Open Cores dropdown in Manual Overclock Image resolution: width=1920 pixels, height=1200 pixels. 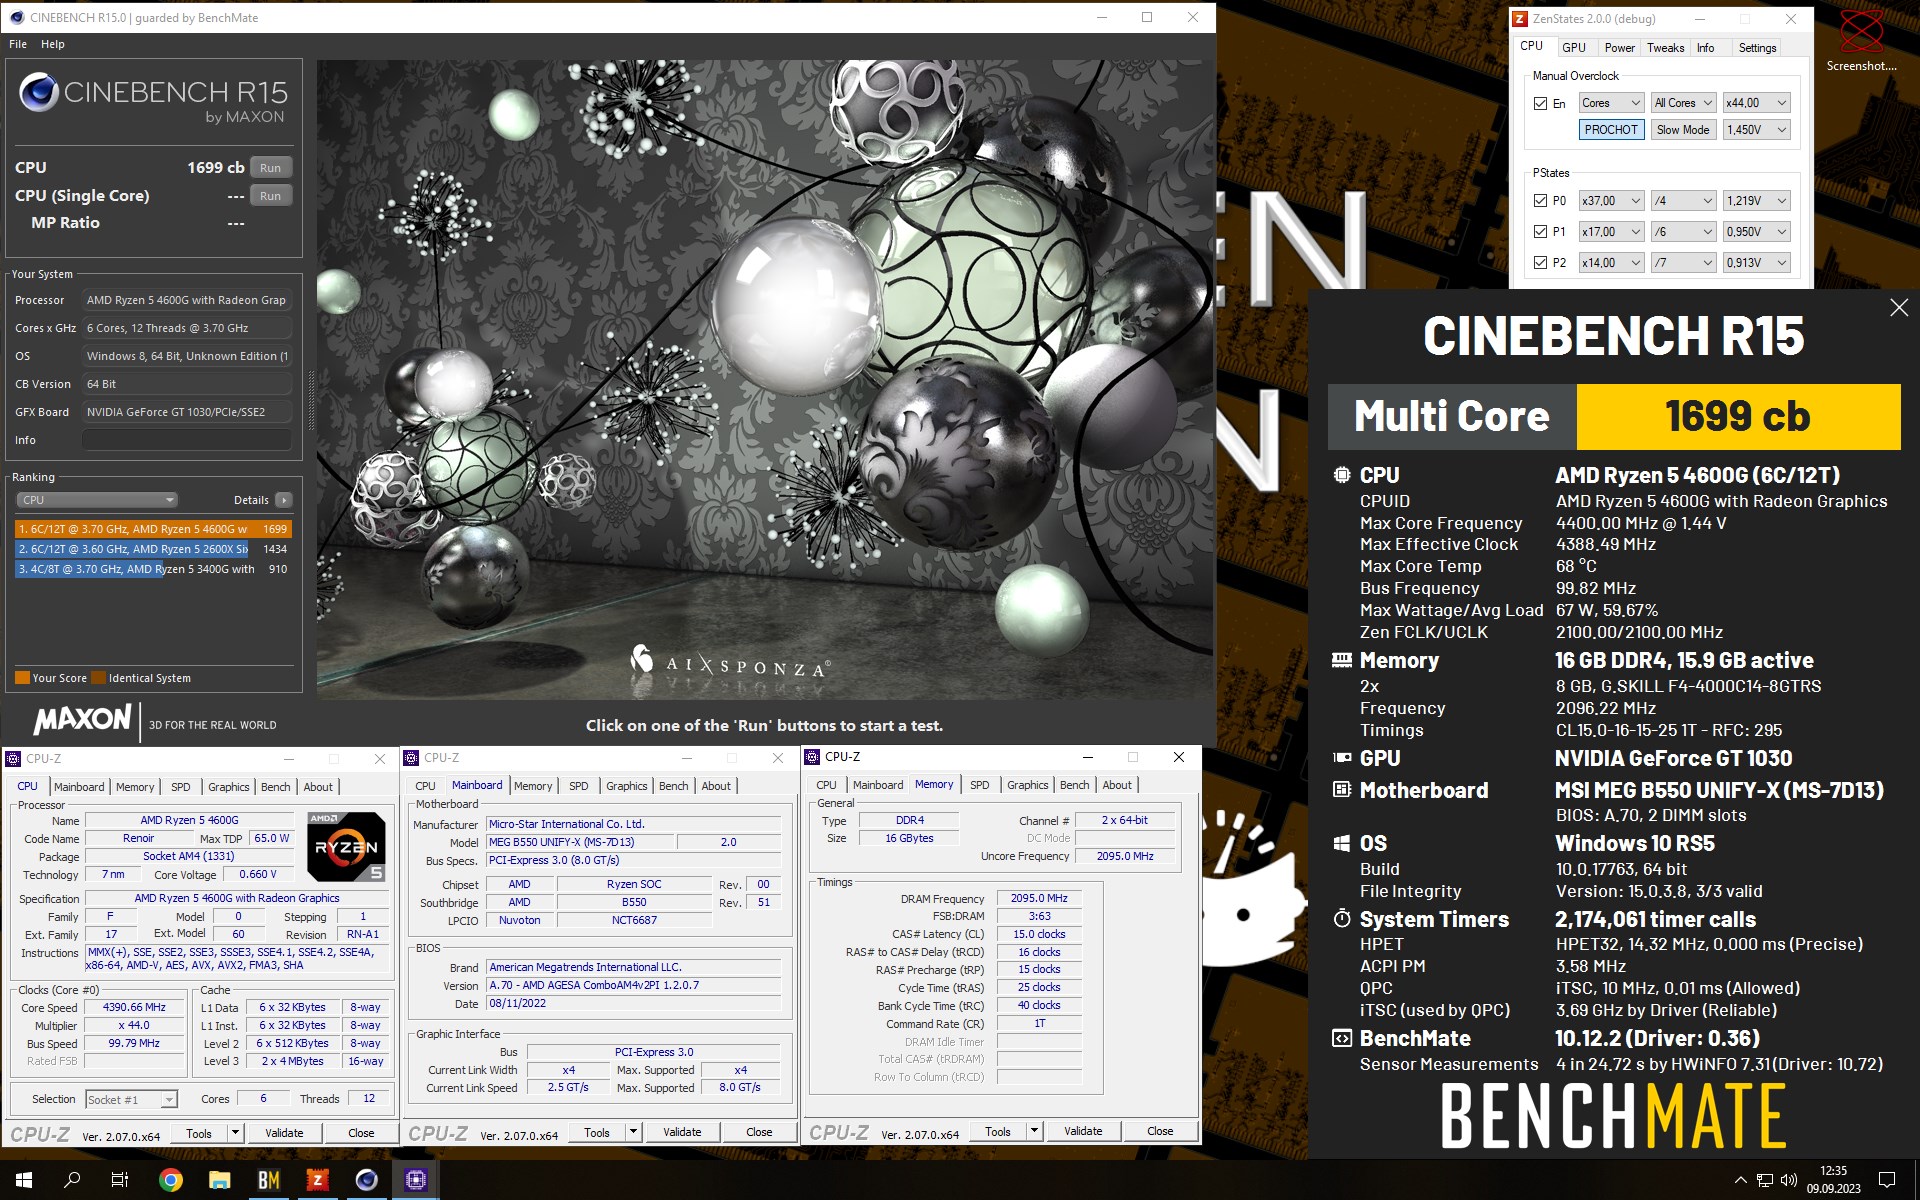tap(1611, 103)
